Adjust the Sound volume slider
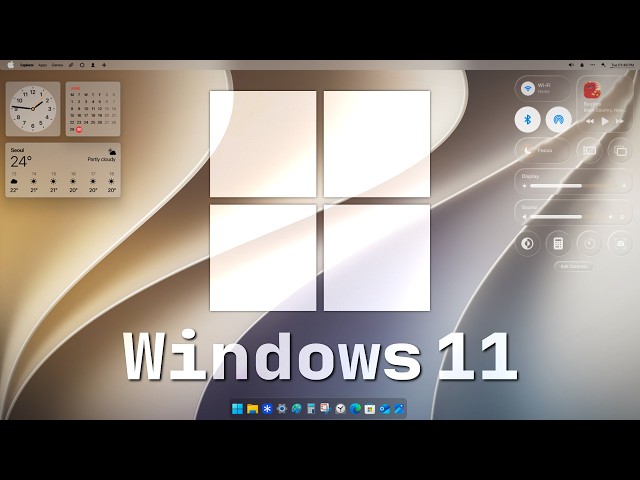640x480 pixels. click(567, 217)
